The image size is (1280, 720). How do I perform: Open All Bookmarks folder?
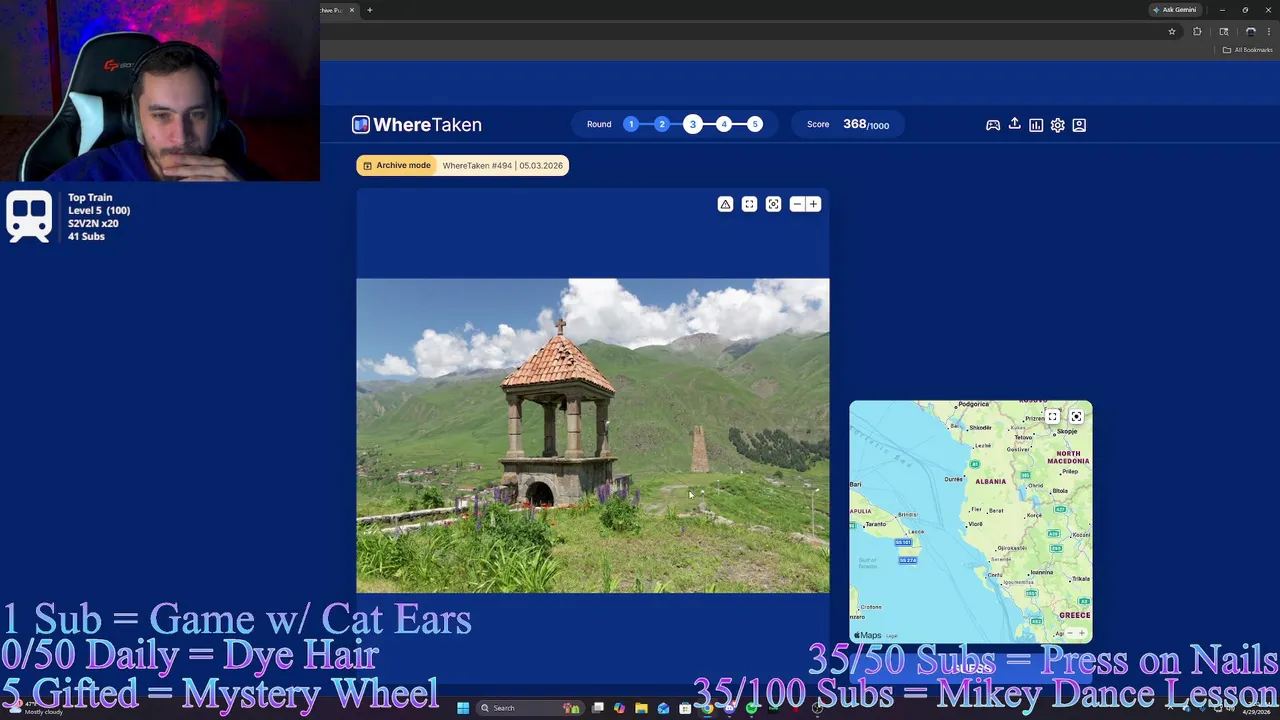click(x=1246, y=50)
